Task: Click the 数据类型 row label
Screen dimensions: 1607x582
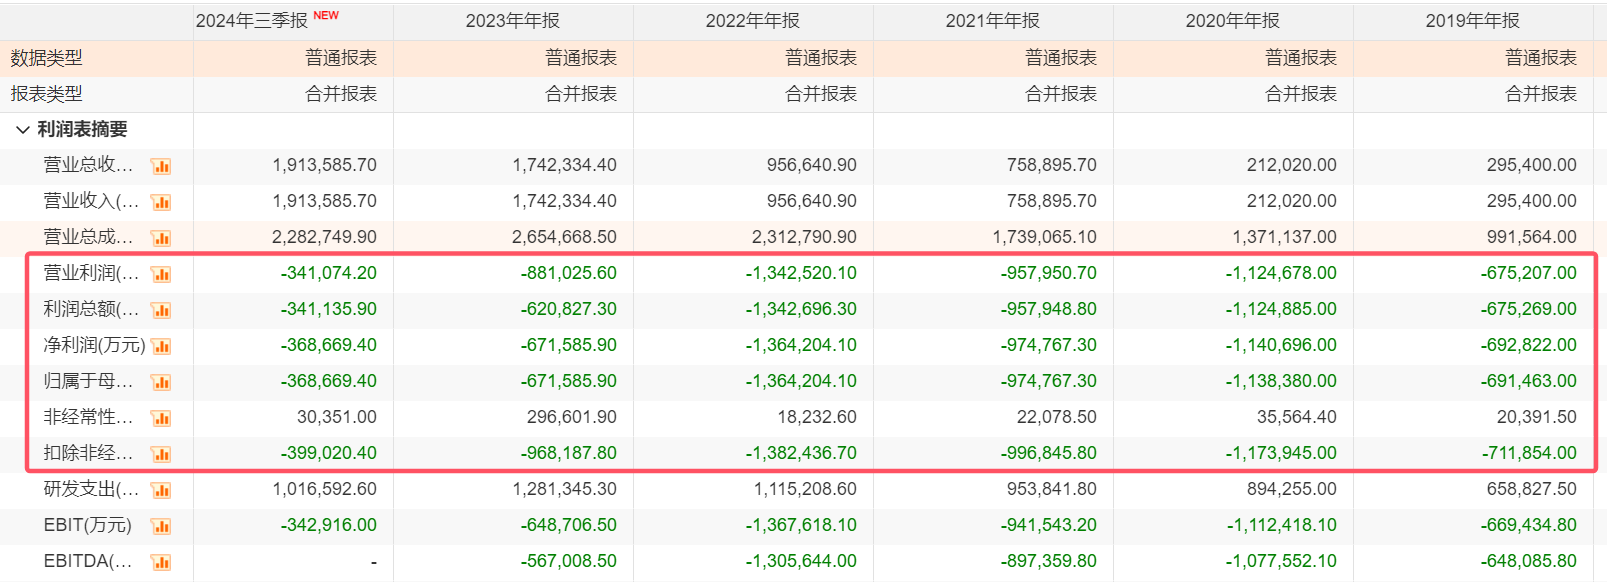Action: click(x=47, y=58)
